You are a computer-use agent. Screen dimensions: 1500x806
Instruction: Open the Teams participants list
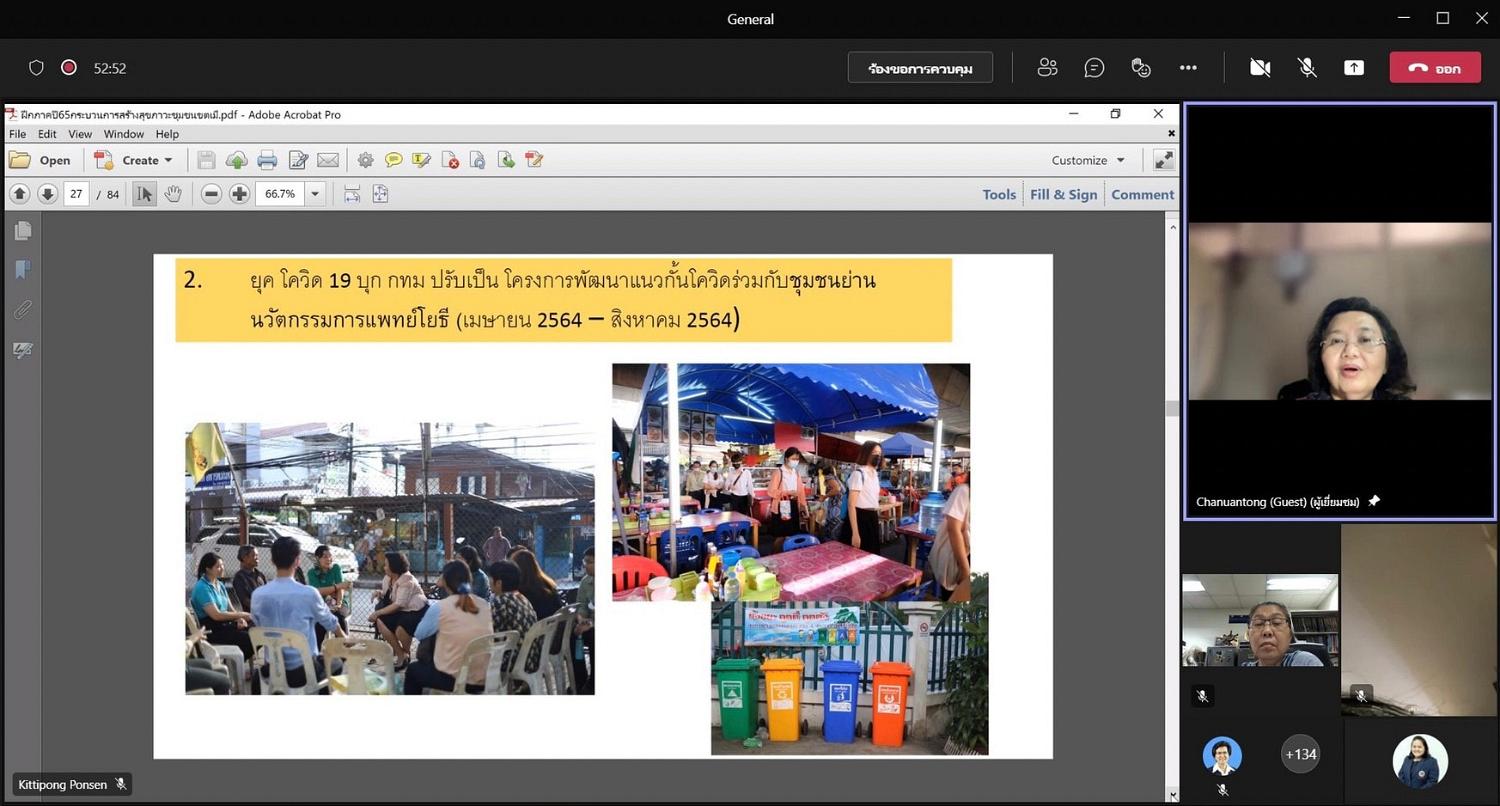(1047, 68)
